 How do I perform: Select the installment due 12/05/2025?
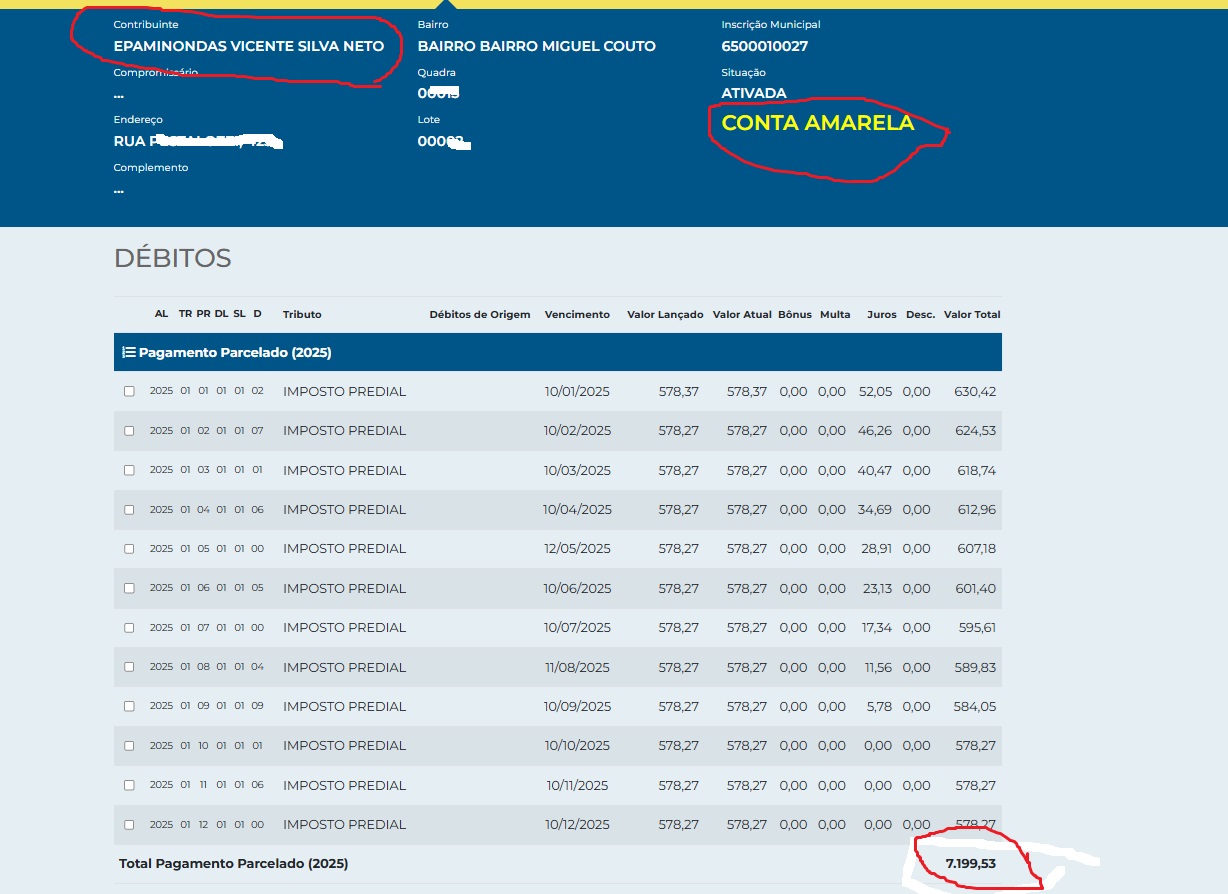coord(129,549)
